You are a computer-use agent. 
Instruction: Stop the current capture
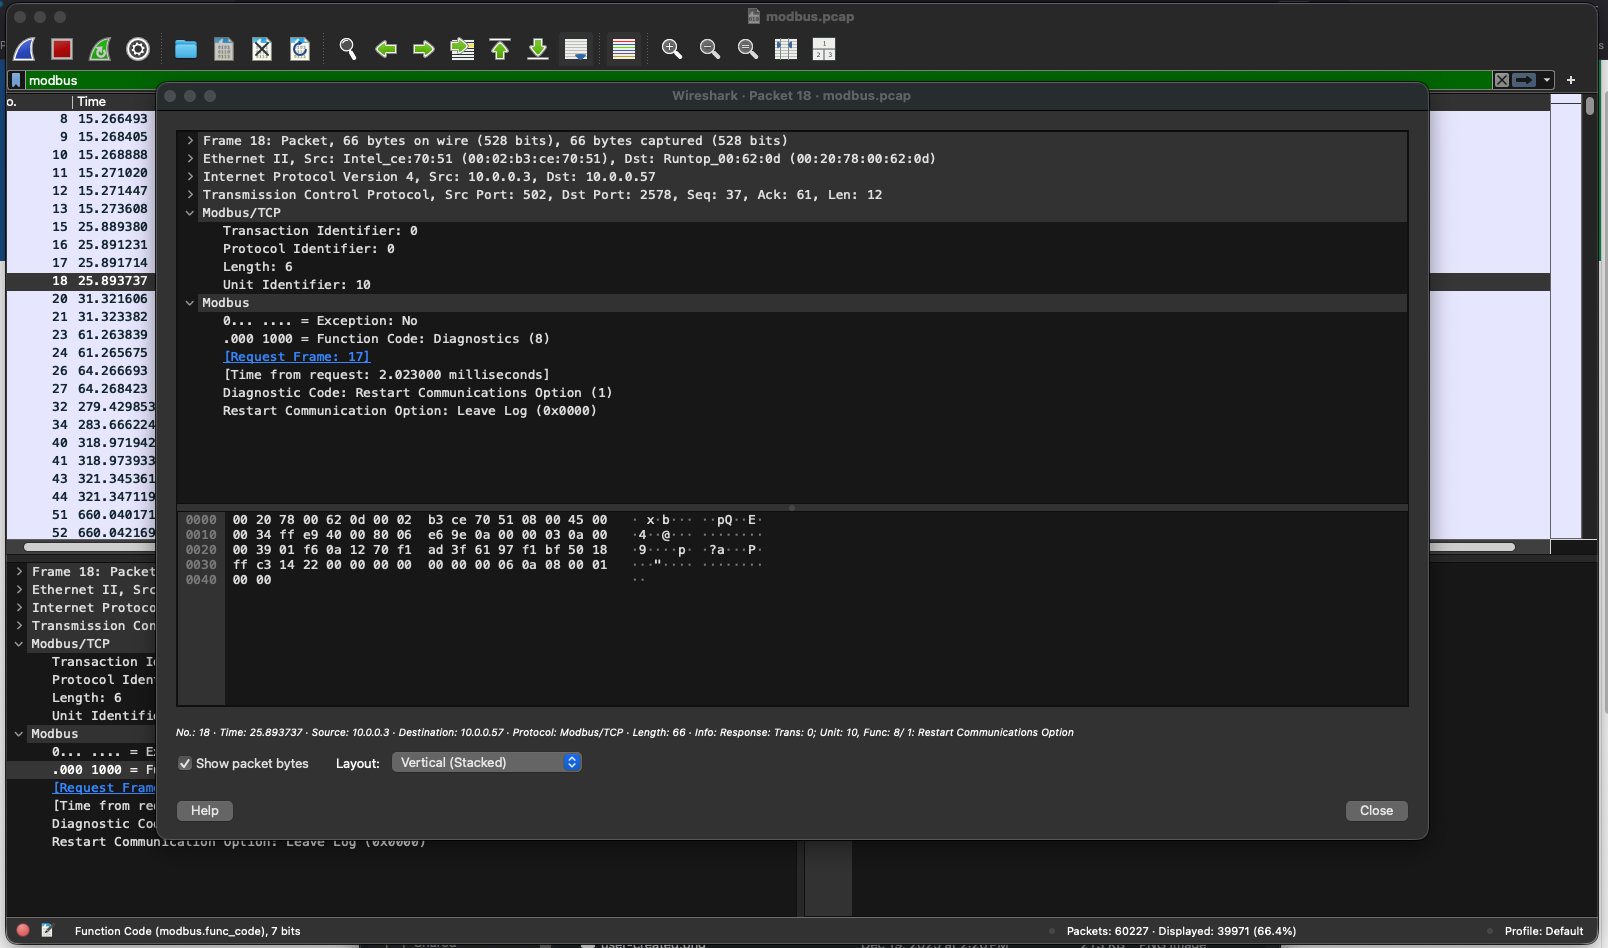point(61,48)
